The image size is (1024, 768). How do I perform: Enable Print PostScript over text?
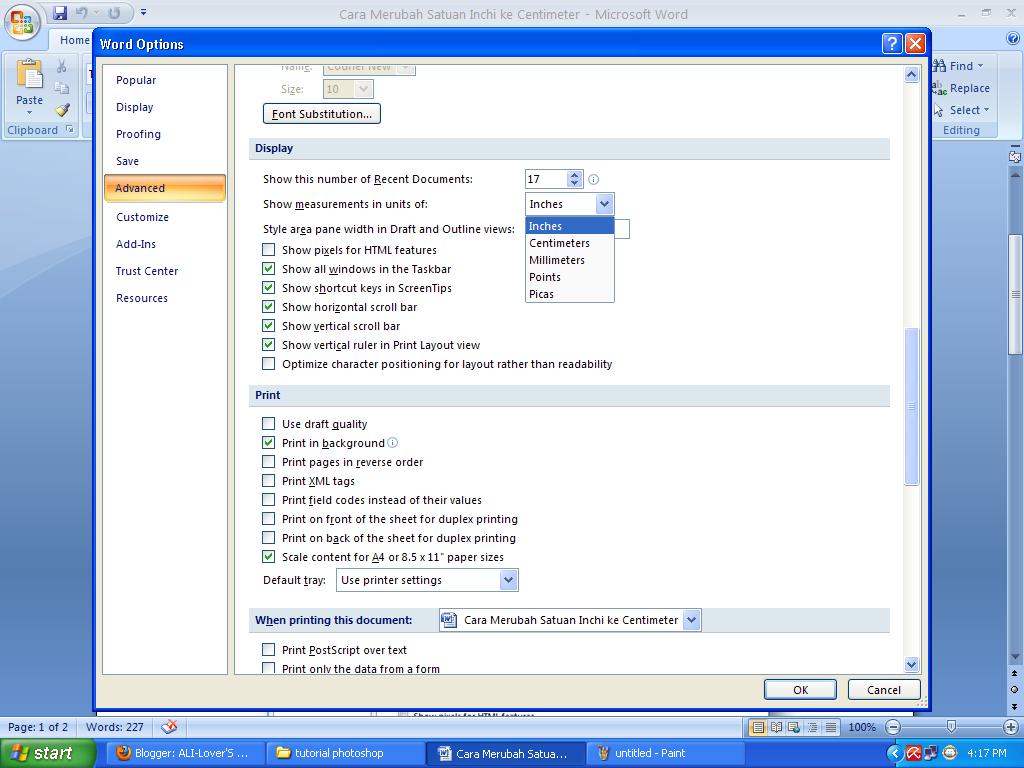click(268, 649)
